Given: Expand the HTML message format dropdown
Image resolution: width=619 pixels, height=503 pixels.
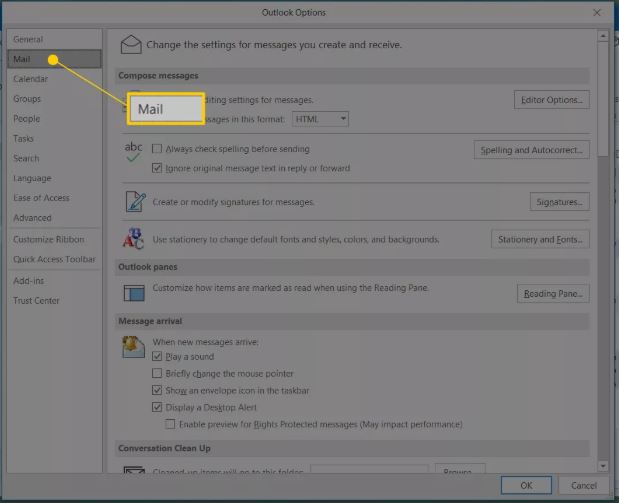Looking at the screenshot, I should [x=320, y=119].
